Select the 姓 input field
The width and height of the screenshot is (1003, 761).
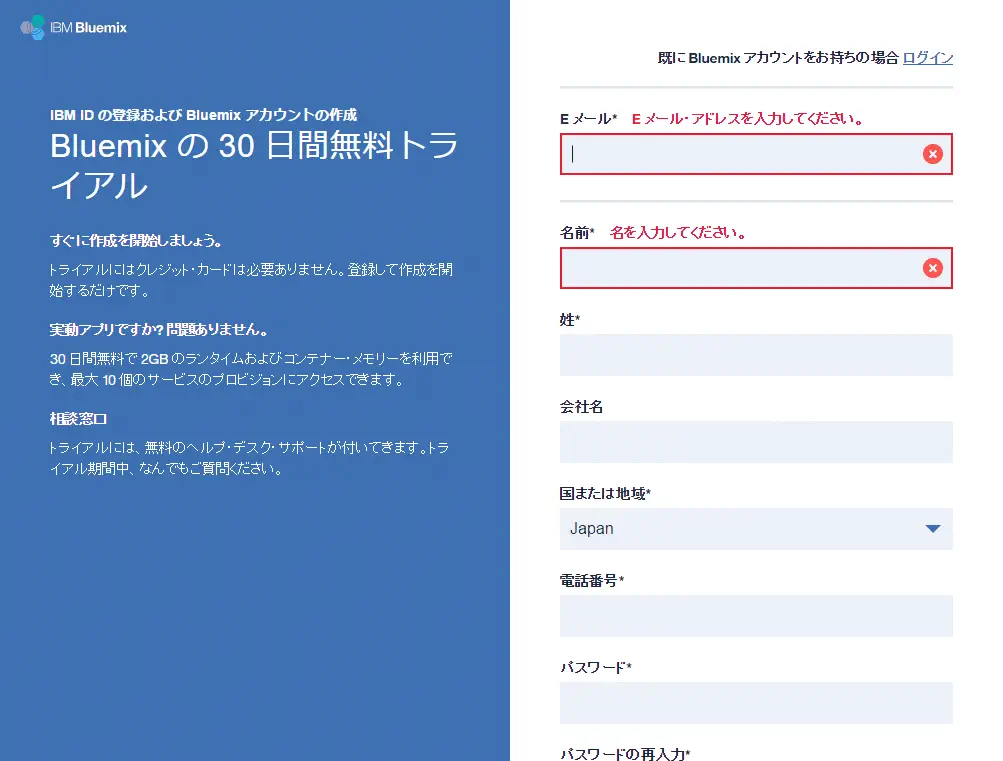click(x=755, y=355)
